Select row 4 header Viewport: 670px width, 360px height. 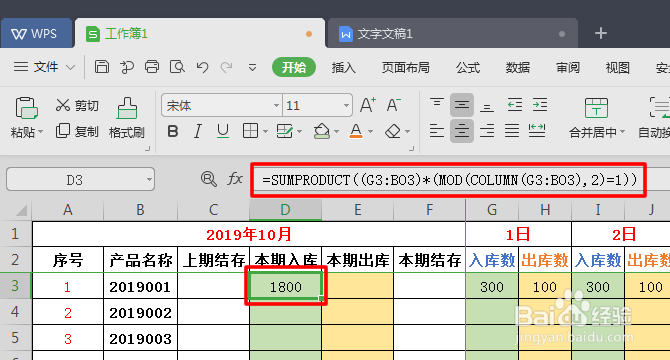pyautogui.click(x=15, y=312)
